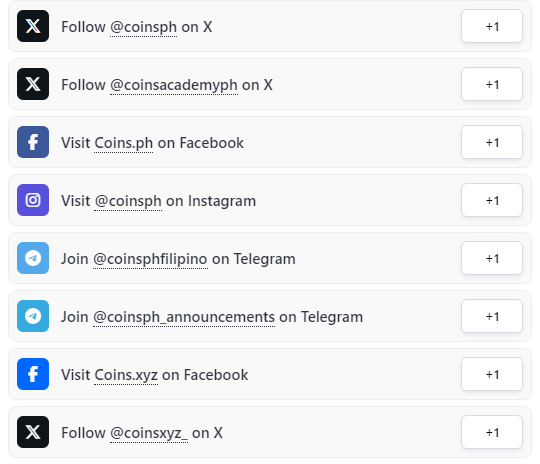
Task: Open the @coinsacademyph link text
Action: (x=174, y=85)
